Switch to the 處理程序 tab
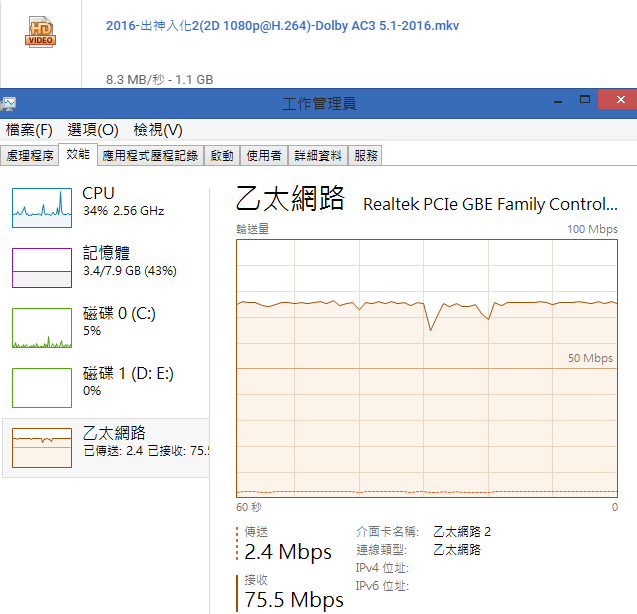Viewport: 637px width, 614px height. tap(30, 155)
